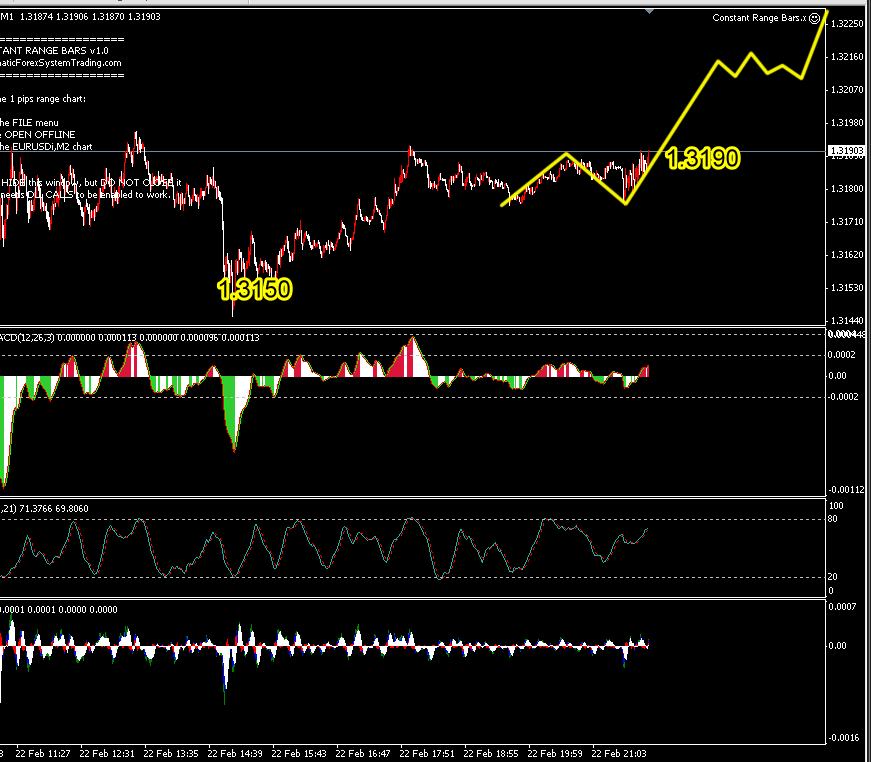Click the 'needs DLL CALLS to be enabled' line
This screenshot has height=762, width=871.
point(84,194)
